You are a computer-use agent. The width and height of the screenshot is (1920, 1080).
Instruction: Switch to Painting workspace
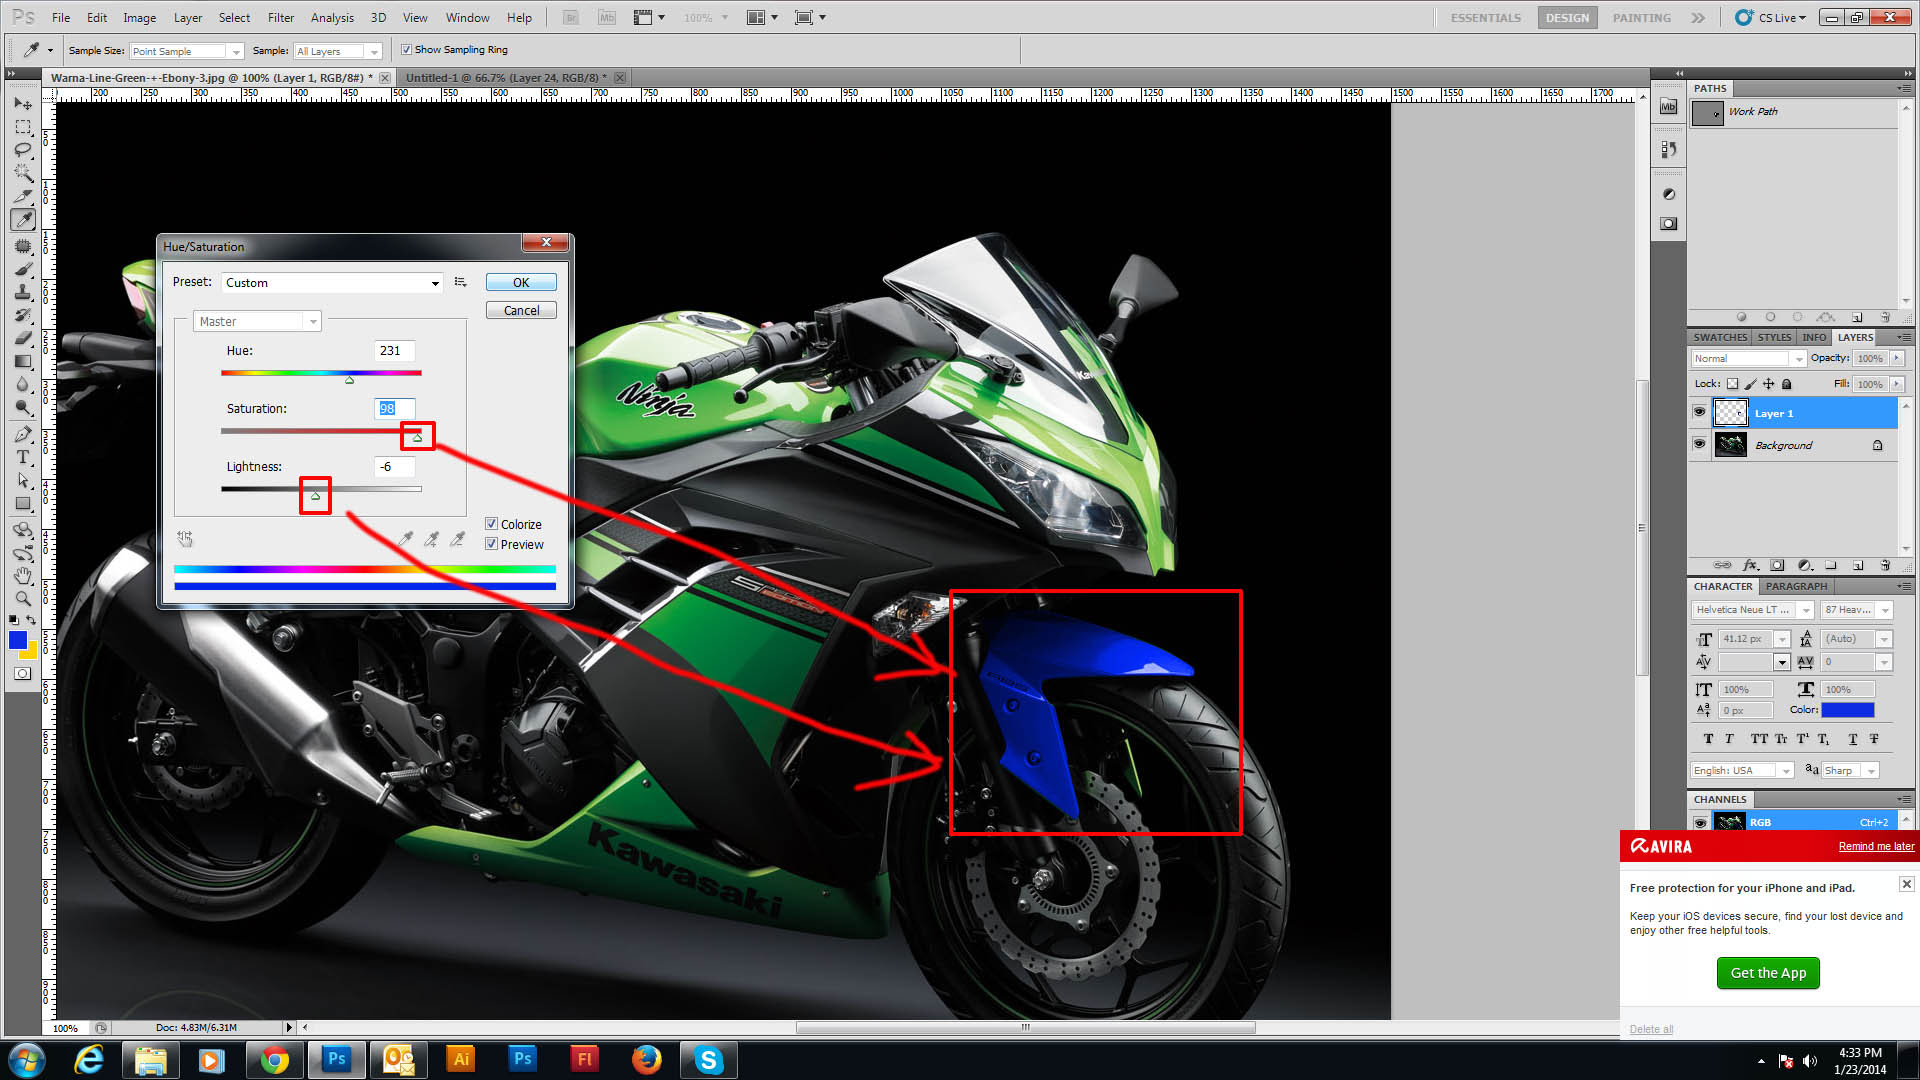click(1641, 18)
